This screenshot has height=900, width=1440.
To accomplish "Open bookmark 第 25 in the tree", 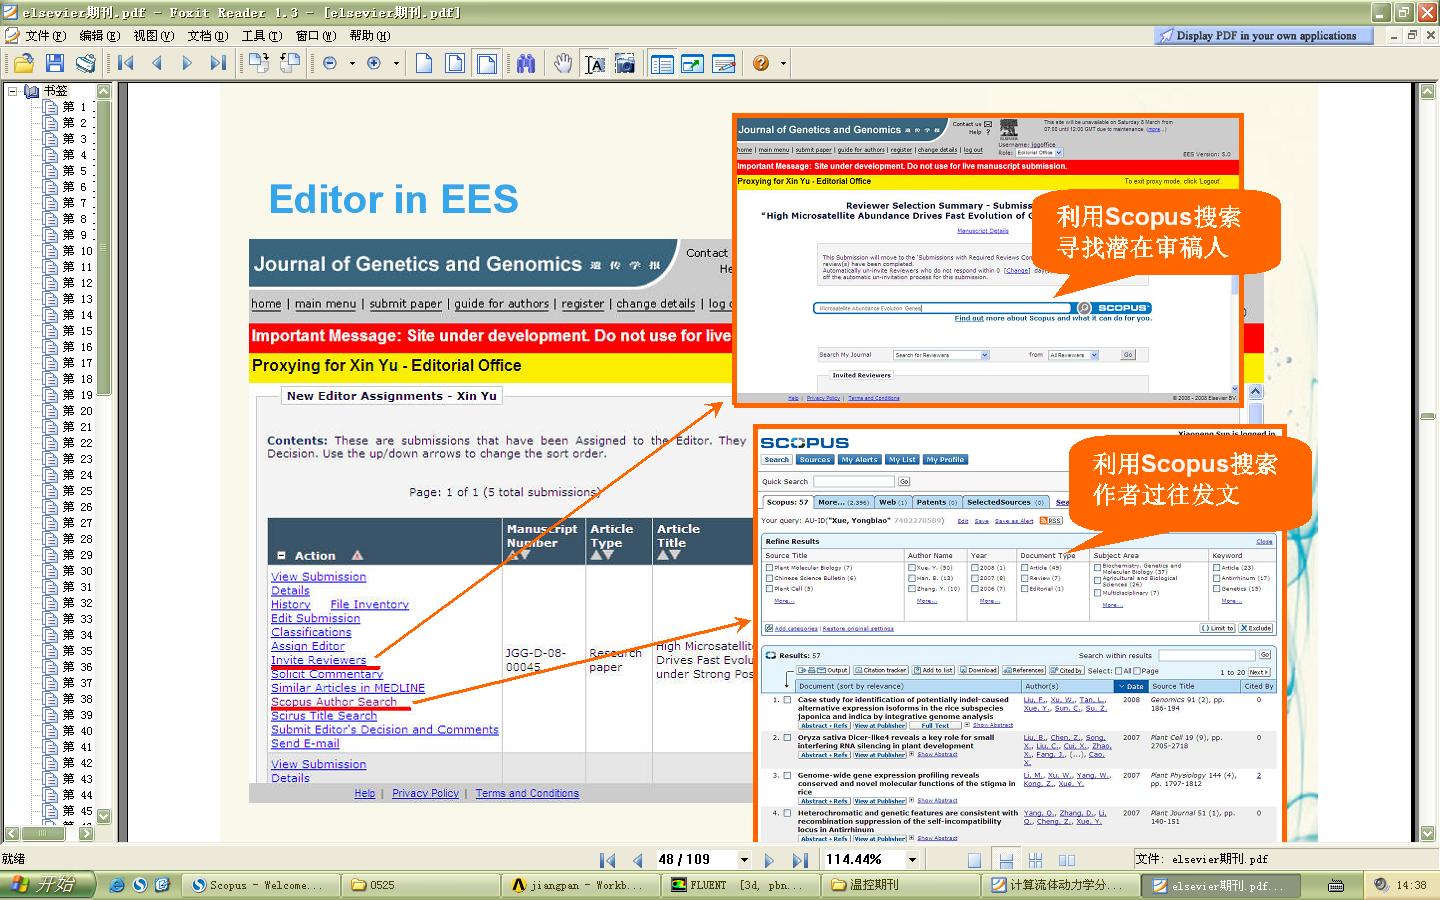I will (x=77, y=491).
